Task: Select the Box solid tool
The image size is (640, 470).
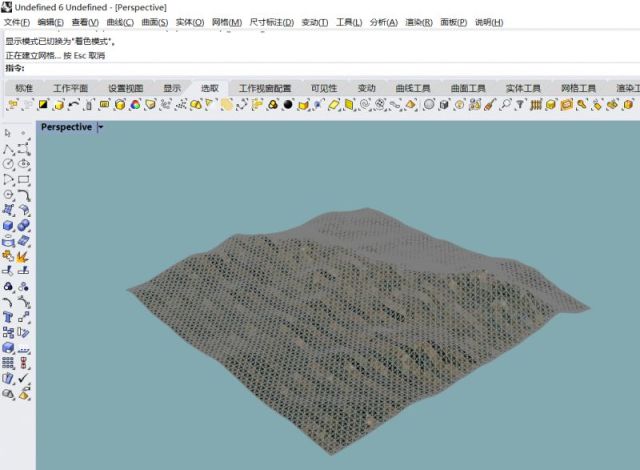Action: coord(8,225)
